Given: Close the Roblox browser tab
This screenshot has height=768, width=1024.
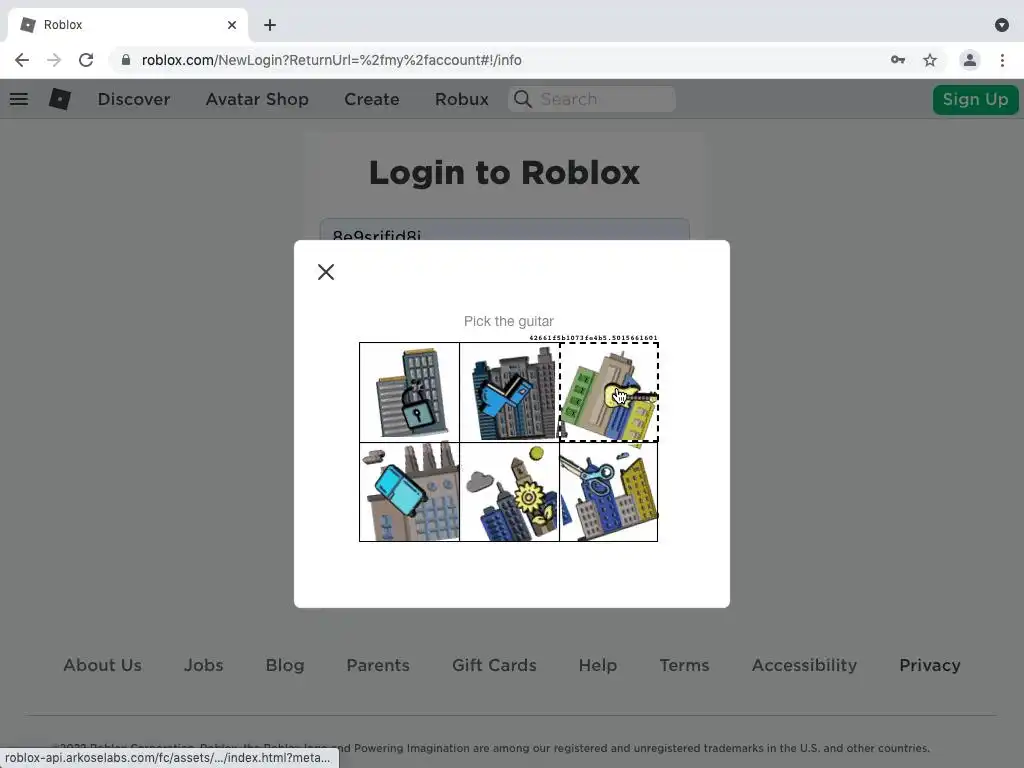Looking at the screenshot, I should click(232, 25).
